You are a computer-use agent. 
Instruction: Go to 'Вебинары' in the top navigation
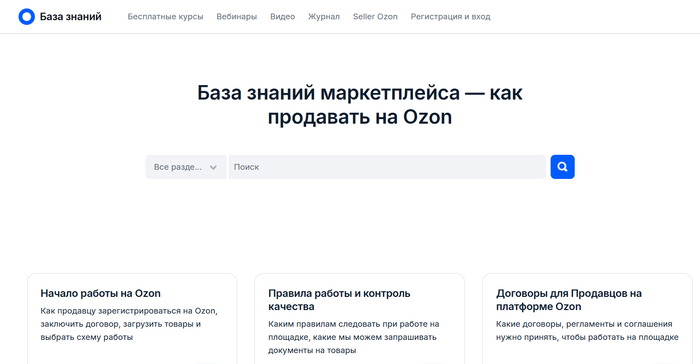point(237,17)
